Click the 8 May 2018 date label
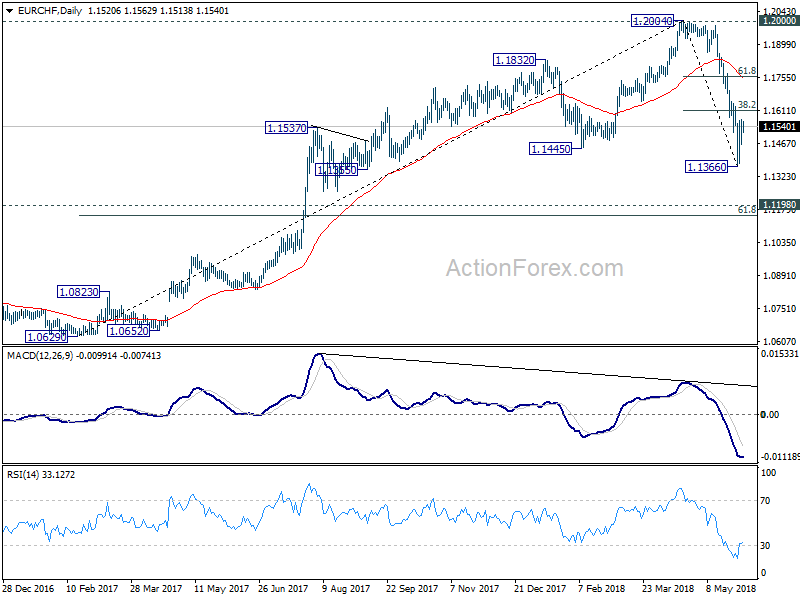Image resolution: width=800 pixels, height=600 pixels. point(731,588)
